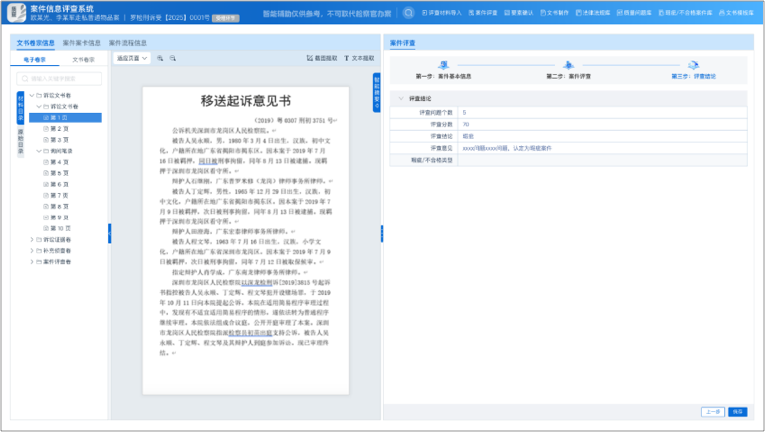This screenshot has width=765, height=432.
Task: Open 评查材料导入 in the top toolbar
Action: coord(442,13)
